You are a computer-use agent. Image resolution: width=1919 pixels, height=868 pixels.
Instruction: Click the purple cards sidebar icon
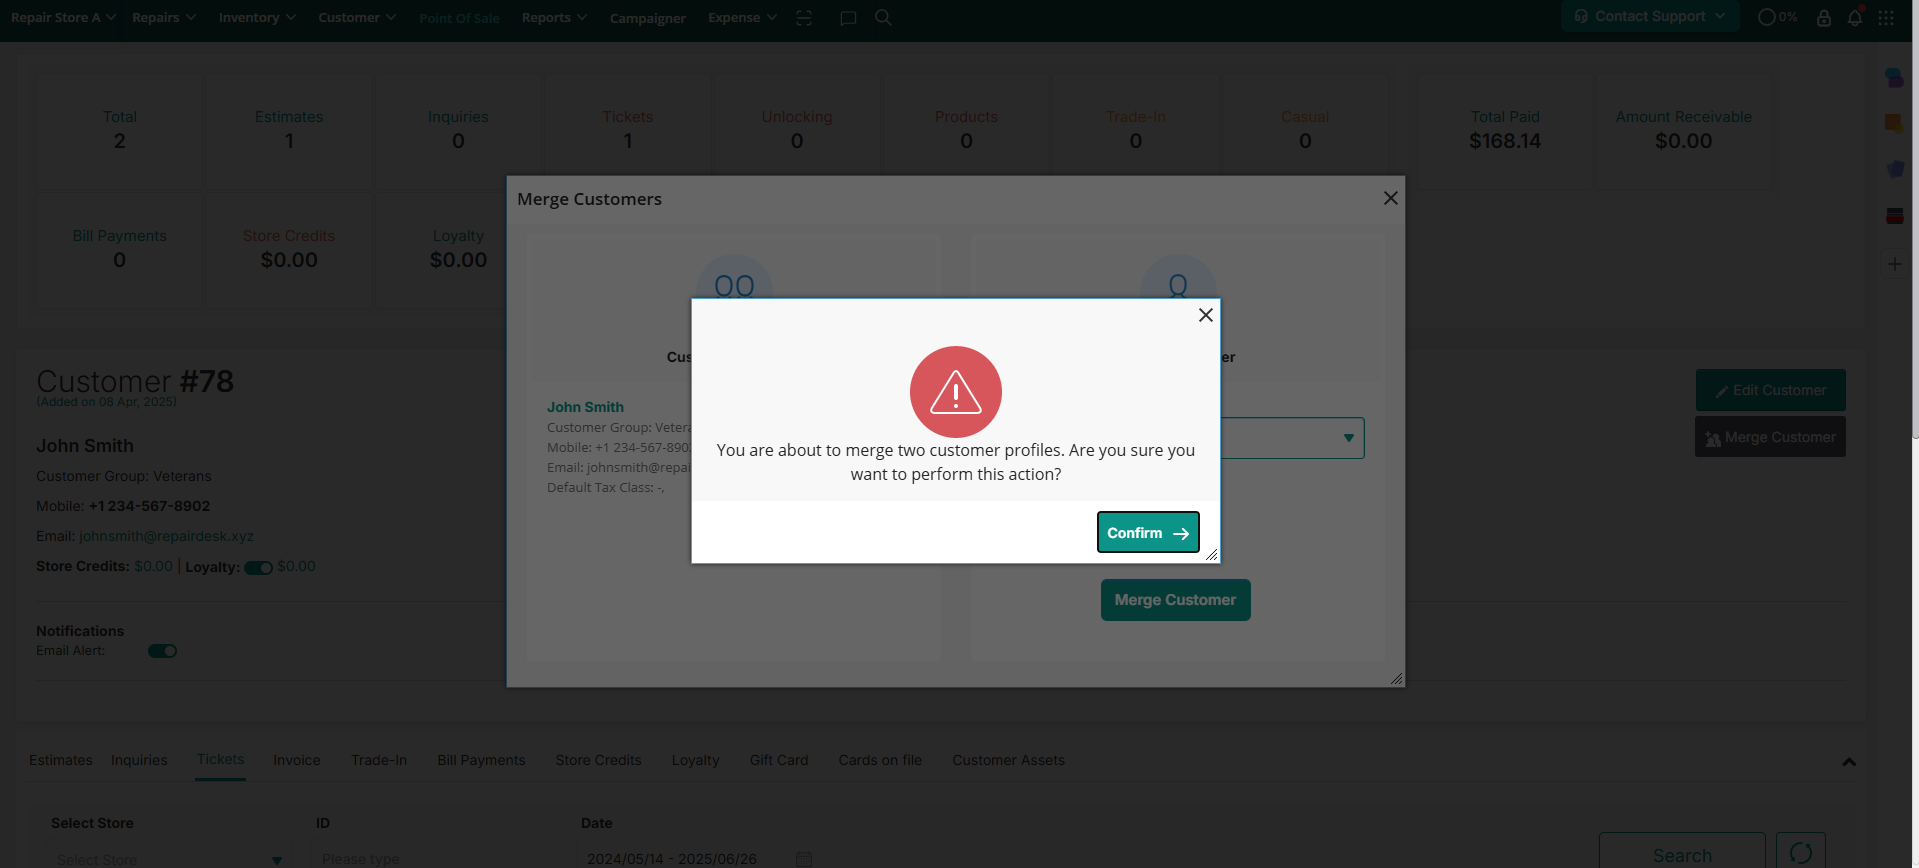[1894, 169]
